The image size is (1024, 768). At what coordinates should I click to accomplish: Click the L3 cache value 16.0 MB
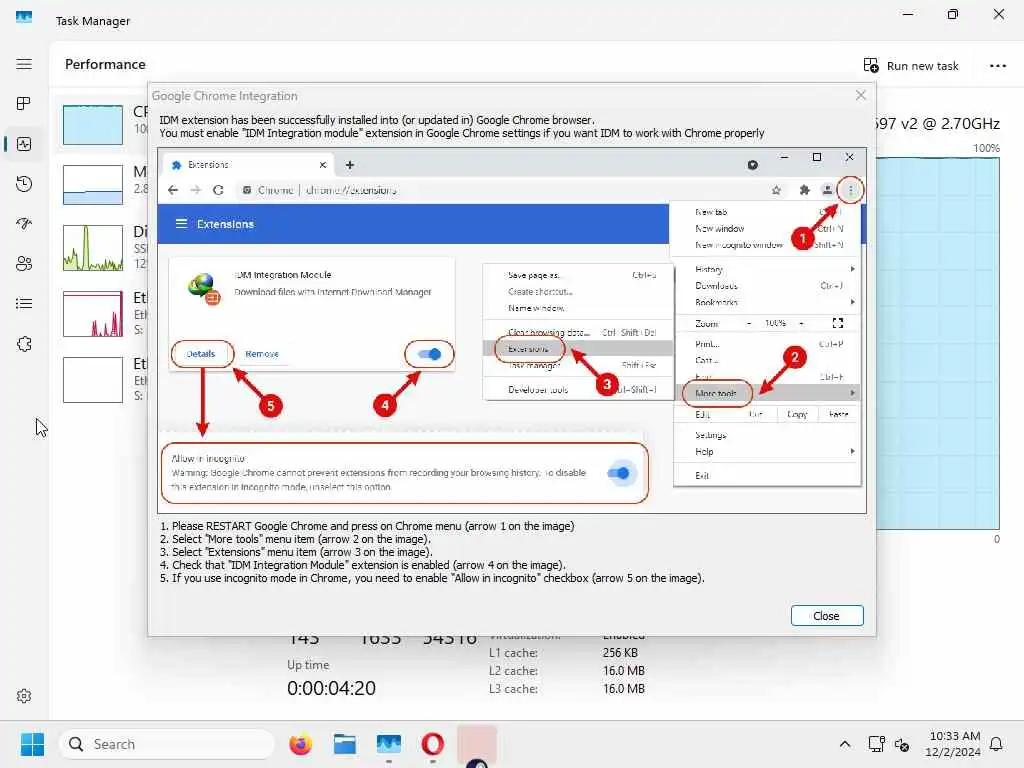click(624, 689)
